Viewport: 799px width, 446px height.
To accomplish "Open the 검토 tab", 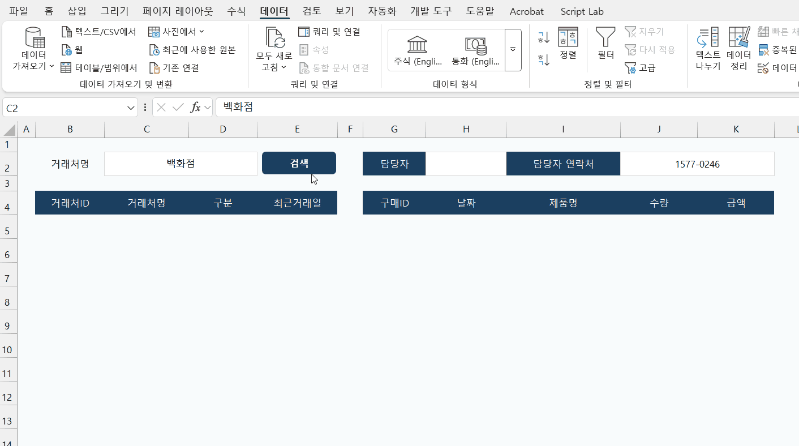I will [x=311, y=11].
